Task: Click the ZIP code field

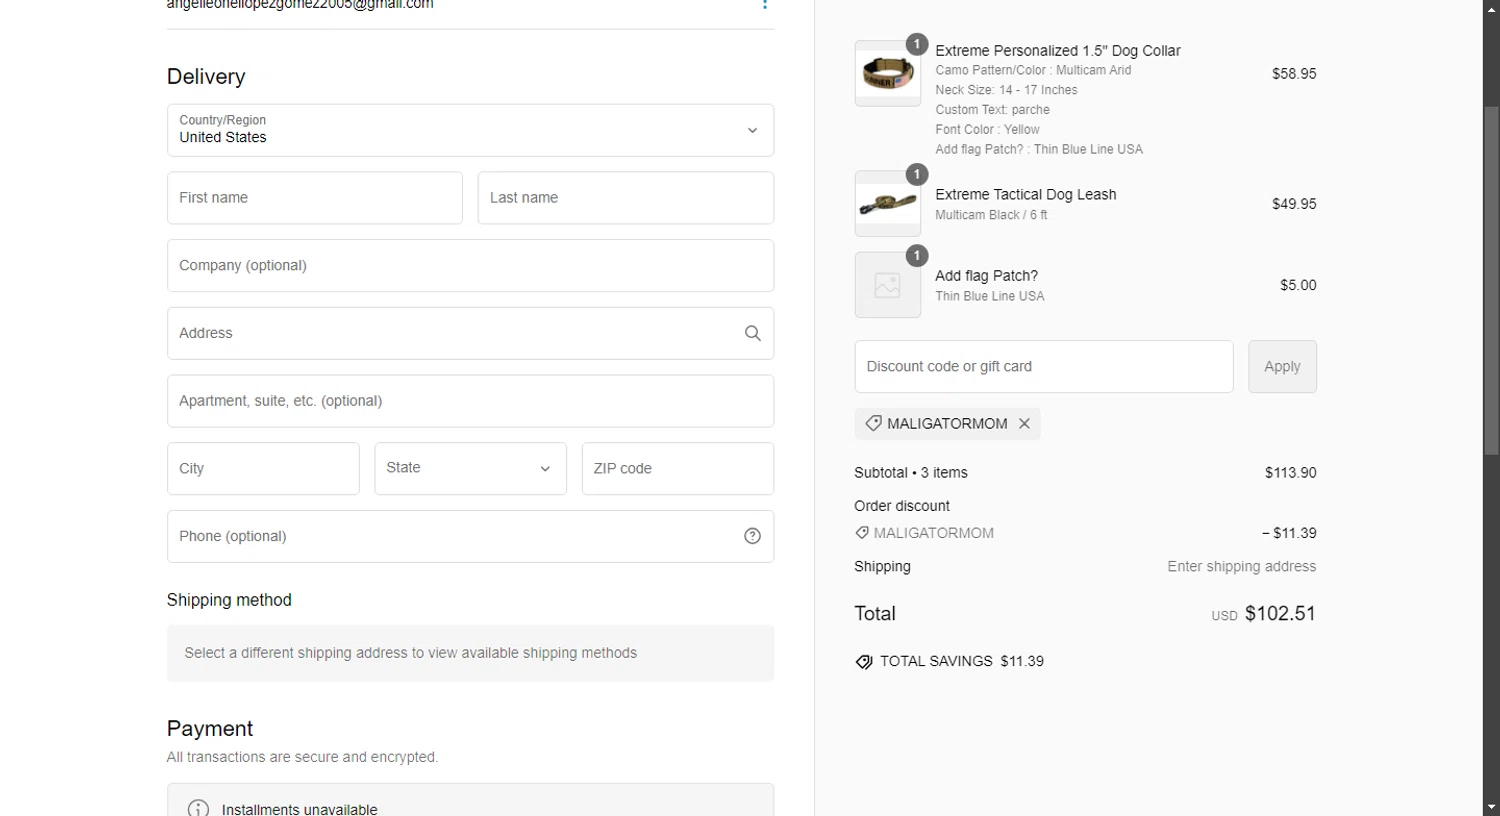Action: click(677, 468)
